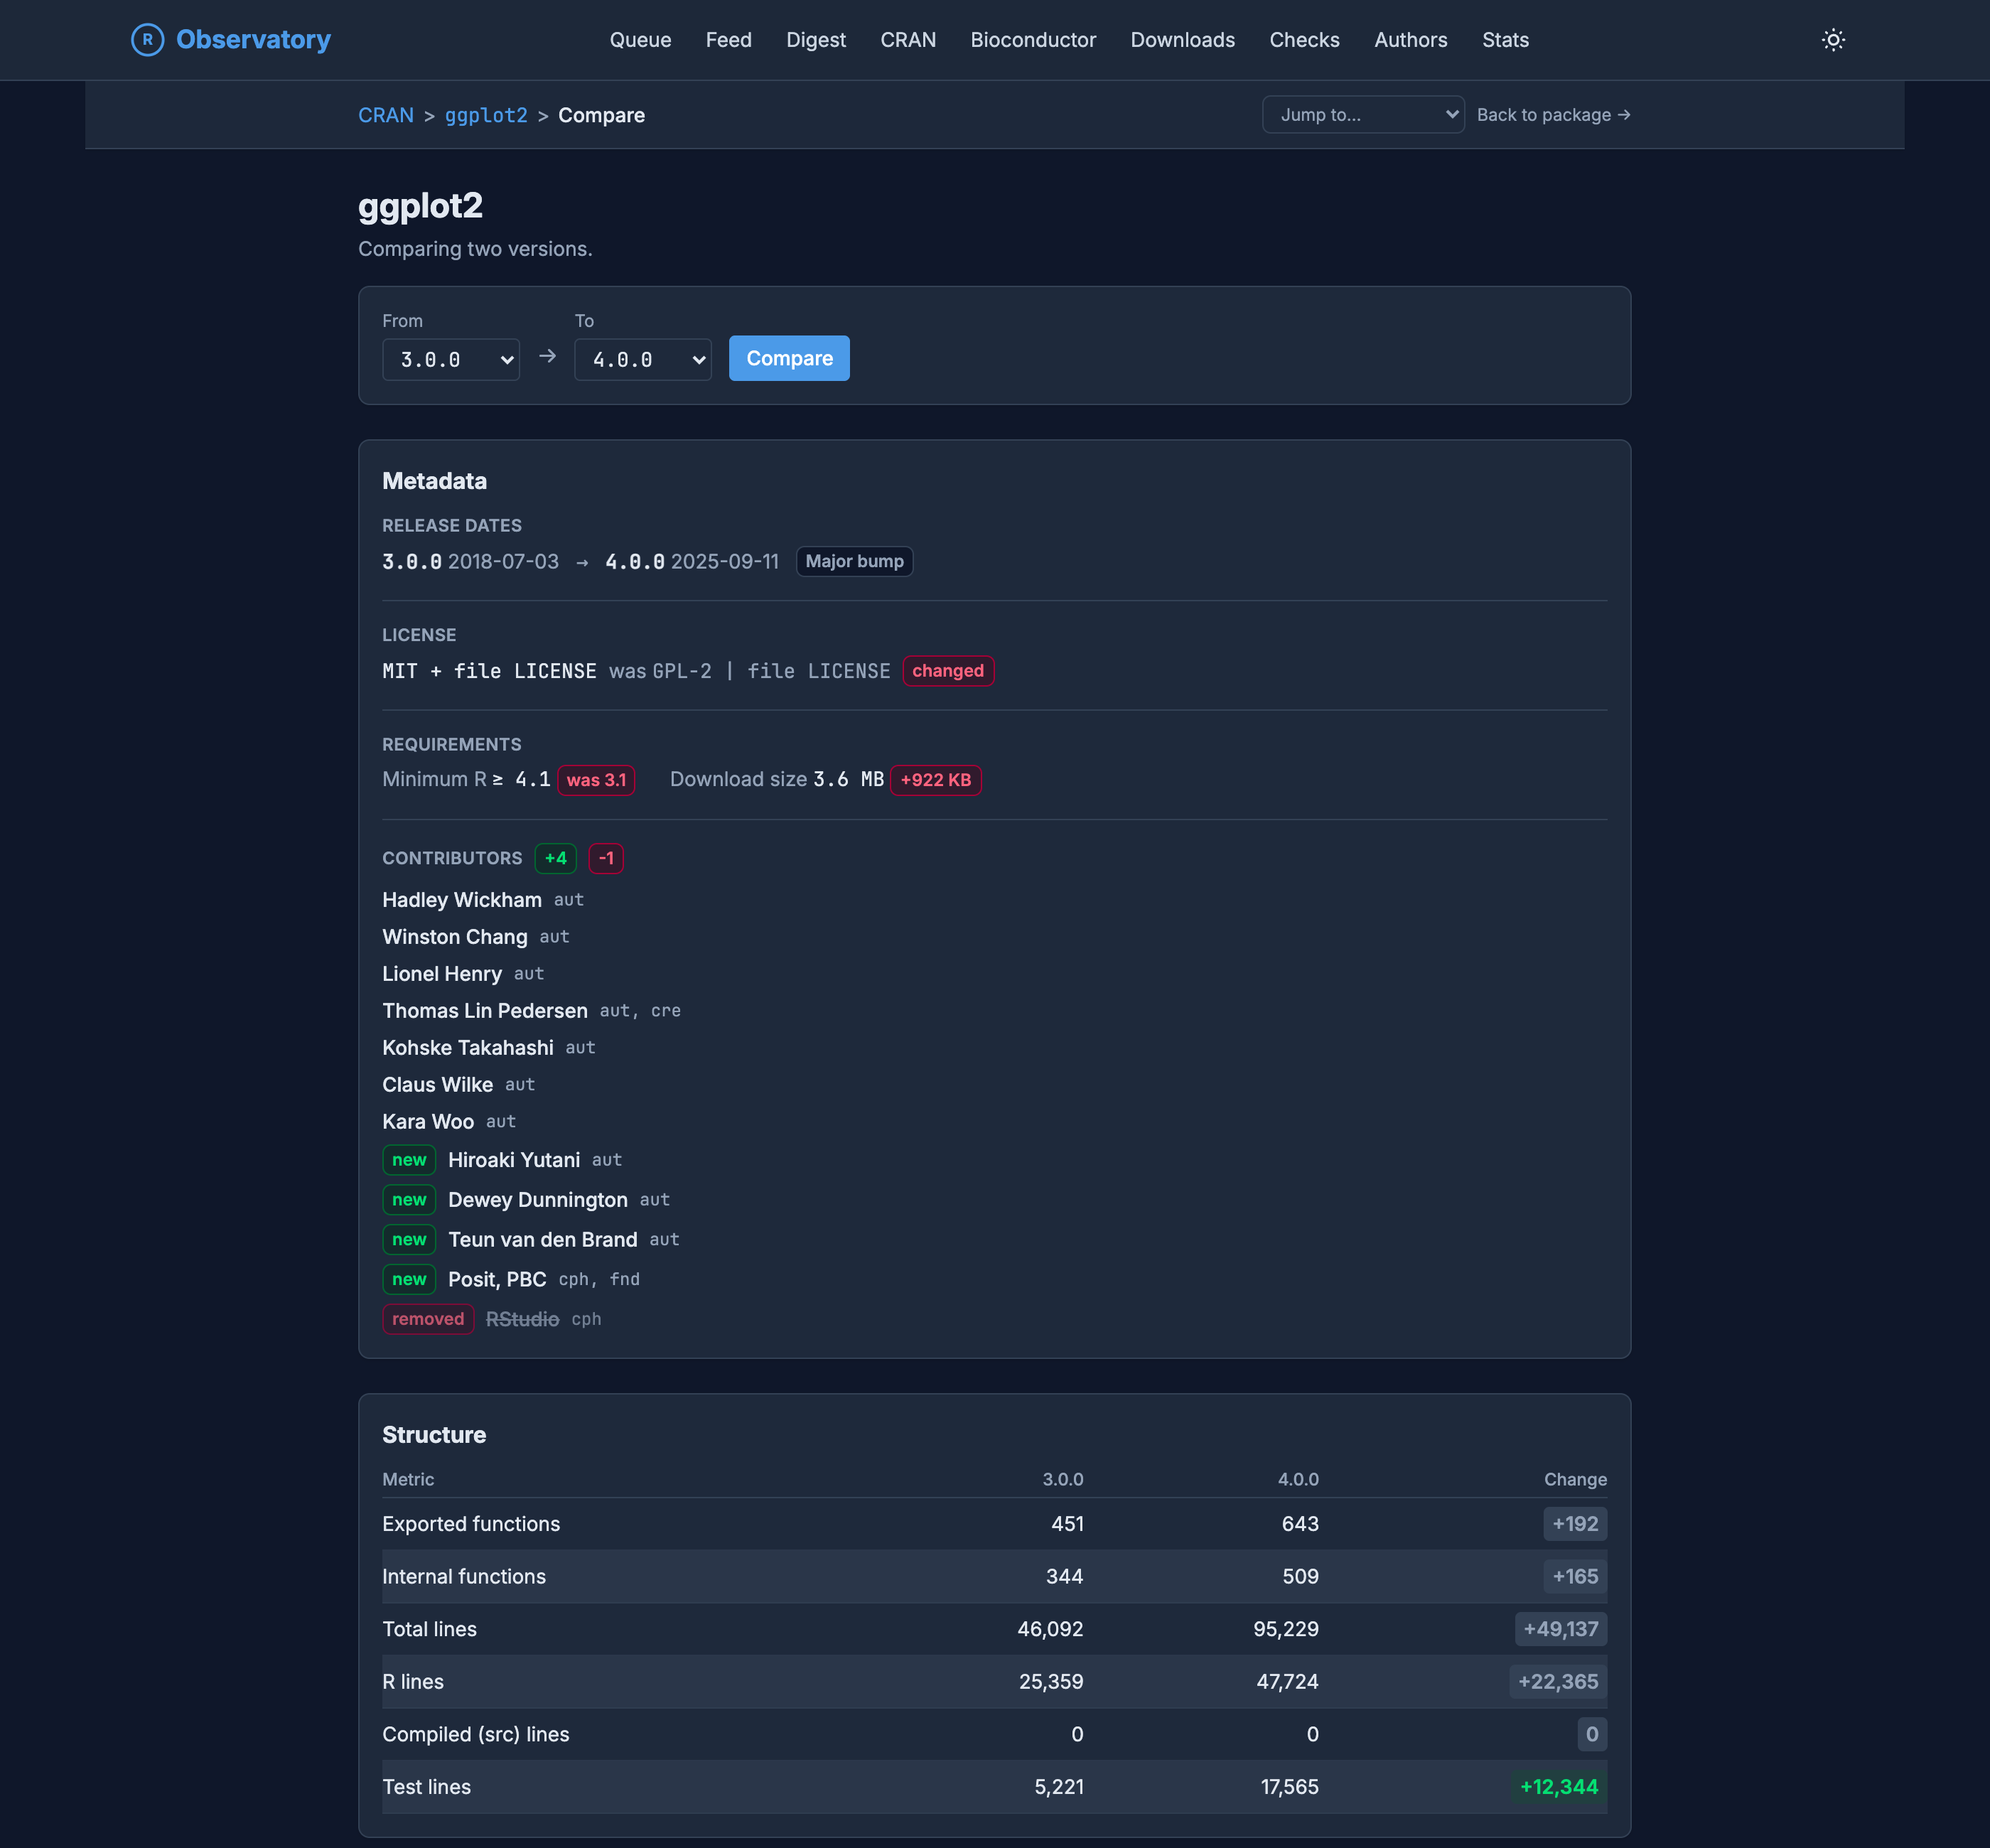The image size is (1990, 1848).
Task: Click the removed badge beside RStudio
Action: click(428, 1319)
